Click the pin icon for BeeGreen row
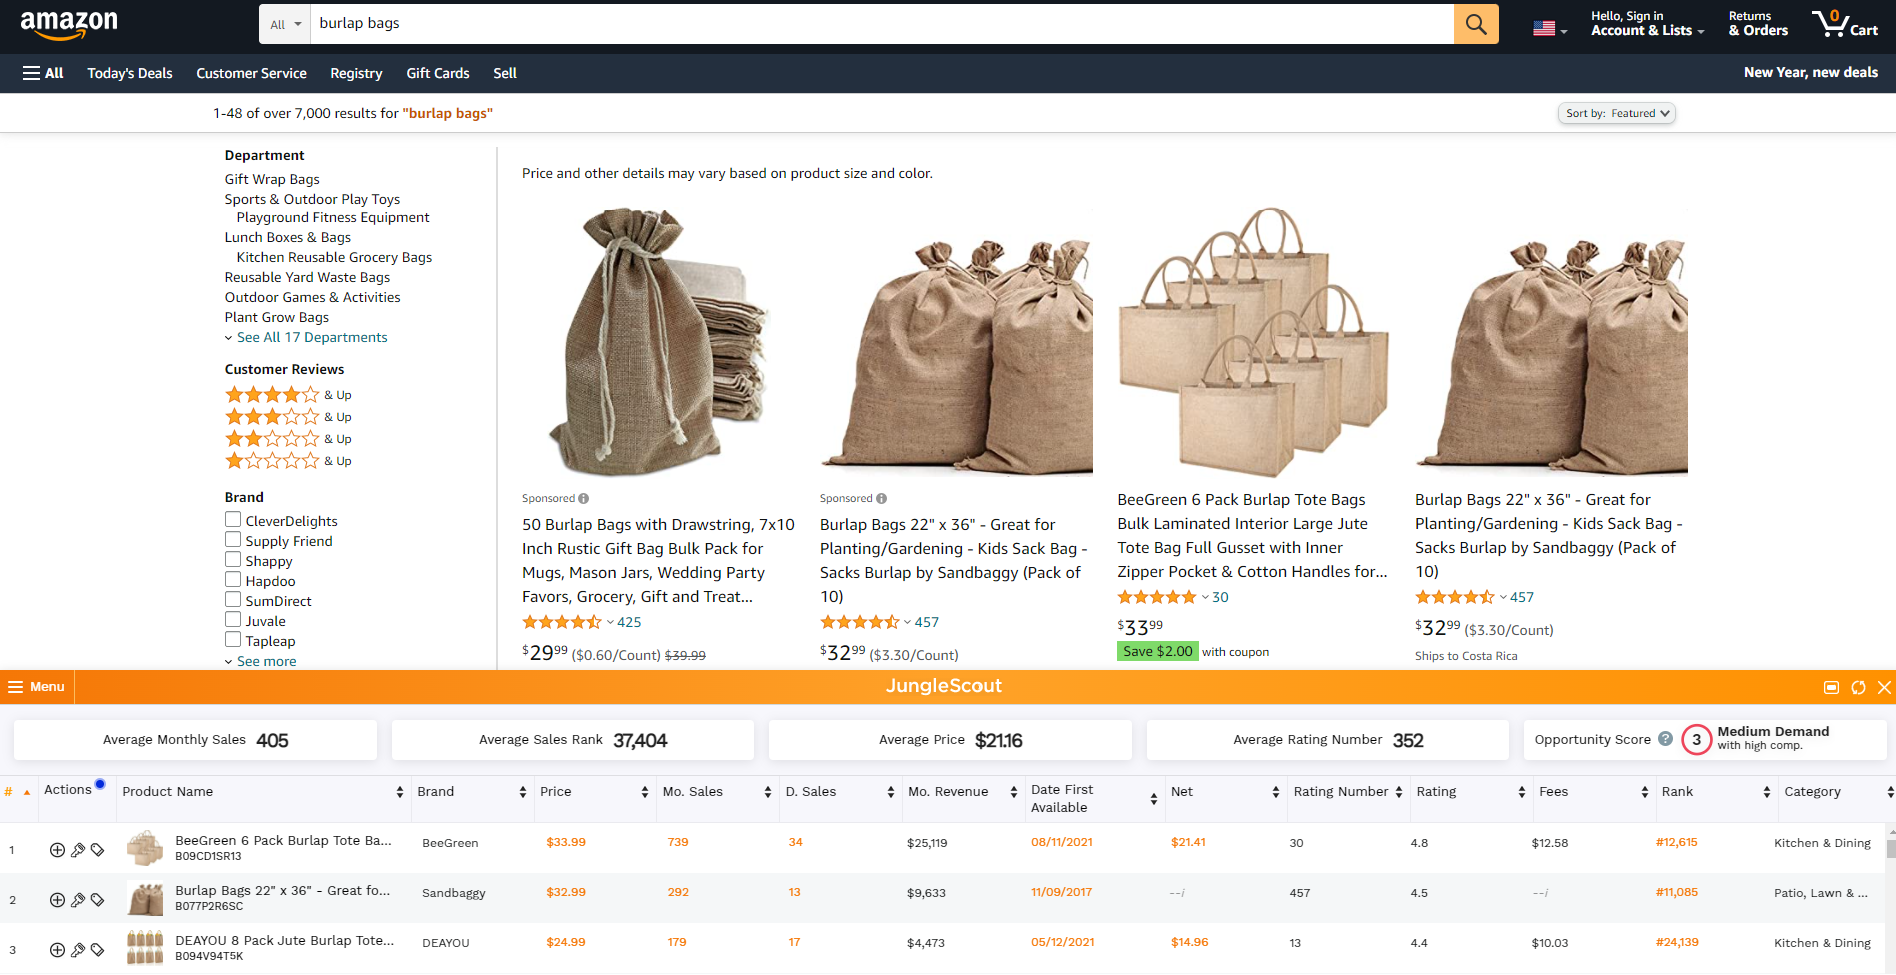This screenshot has width=1896, height=975. click(77, 850)
